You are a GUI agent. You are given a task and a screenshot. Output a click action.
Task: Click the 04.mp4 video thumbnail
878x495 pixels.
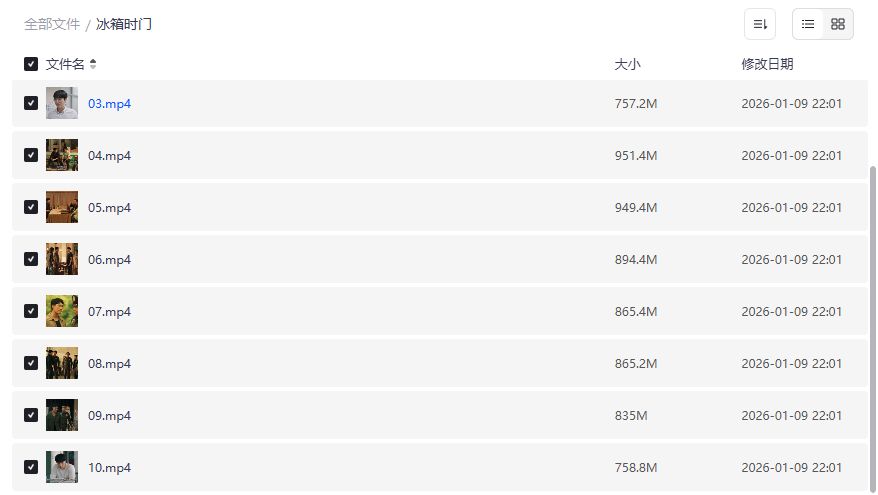62,155
